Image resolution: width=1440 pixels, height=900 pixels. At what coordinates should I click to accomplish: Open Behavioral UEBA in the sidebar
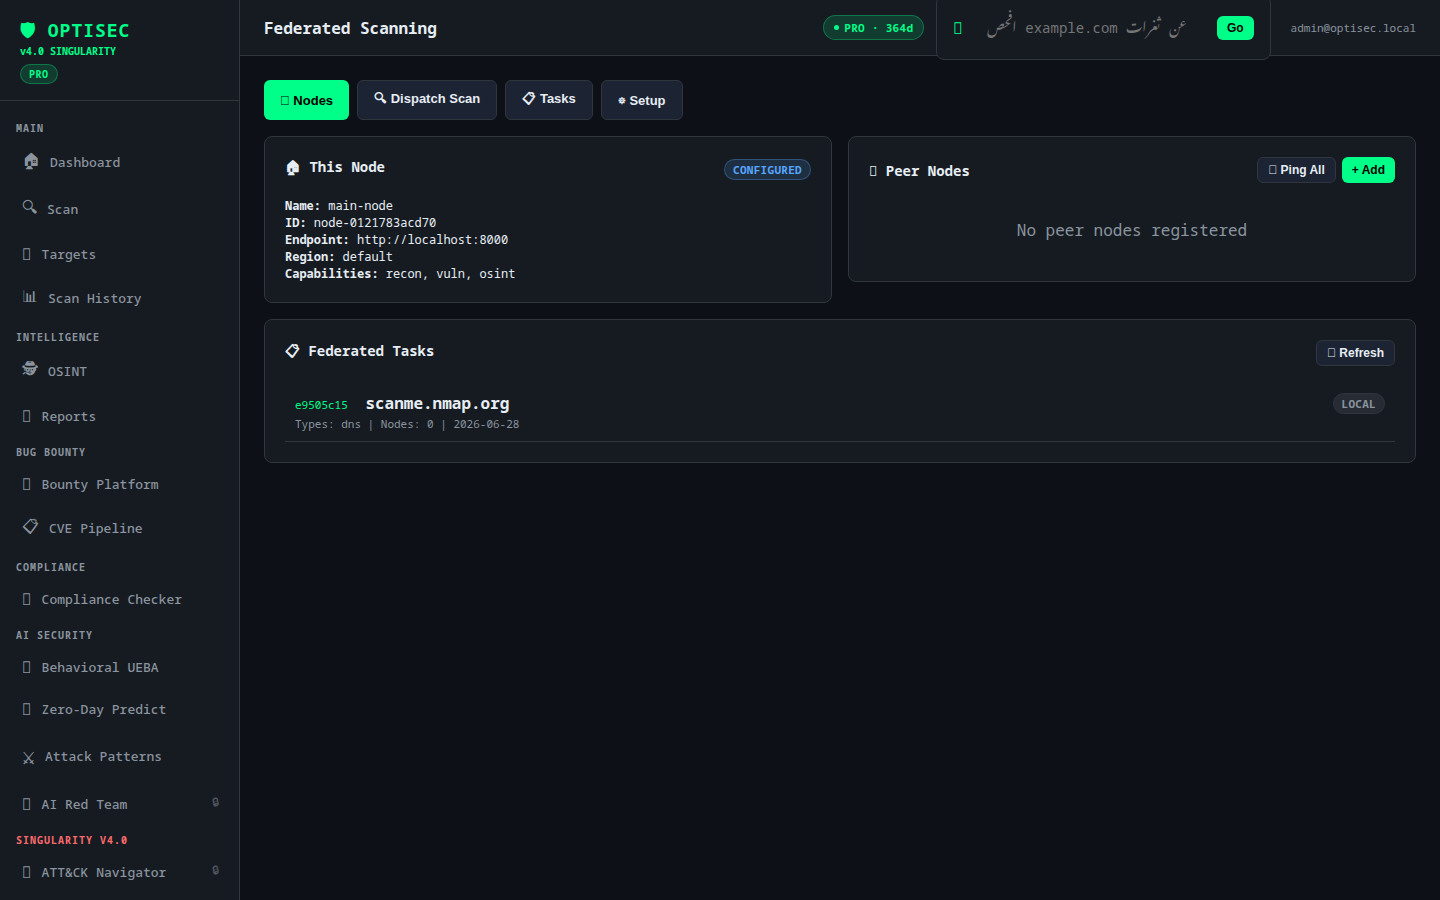click(x=120, y=668)
